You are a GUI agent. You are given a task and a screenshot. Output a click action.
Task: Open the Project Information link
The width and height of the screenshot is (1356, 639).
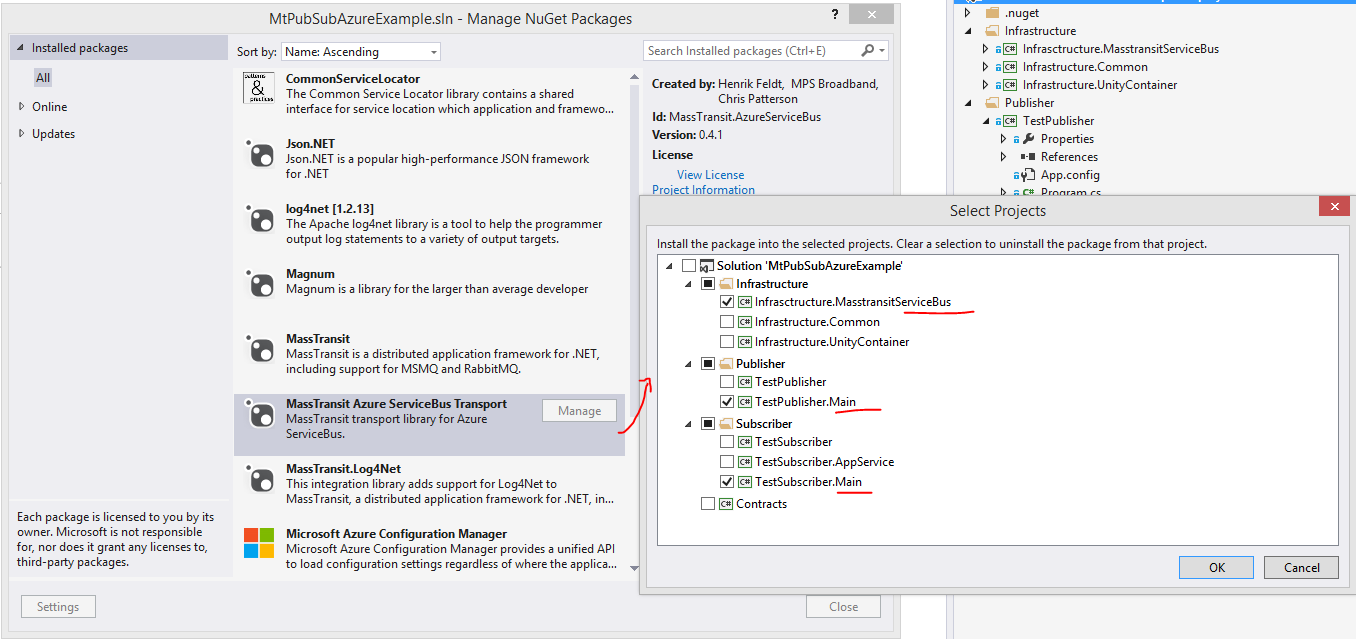pyautogui.click(x=703, y=190)
